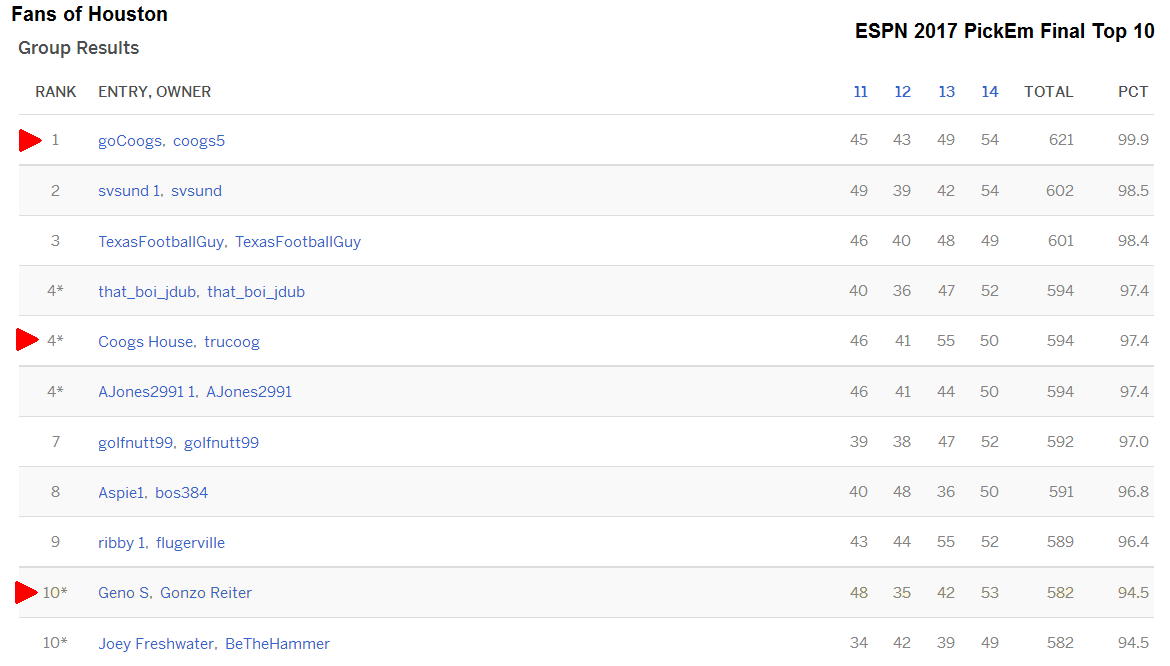The width and height of the screenshot is (1170, 666).
Task: Click ribby 1 percentile 96.4
Action: (x=1133, y=541)
